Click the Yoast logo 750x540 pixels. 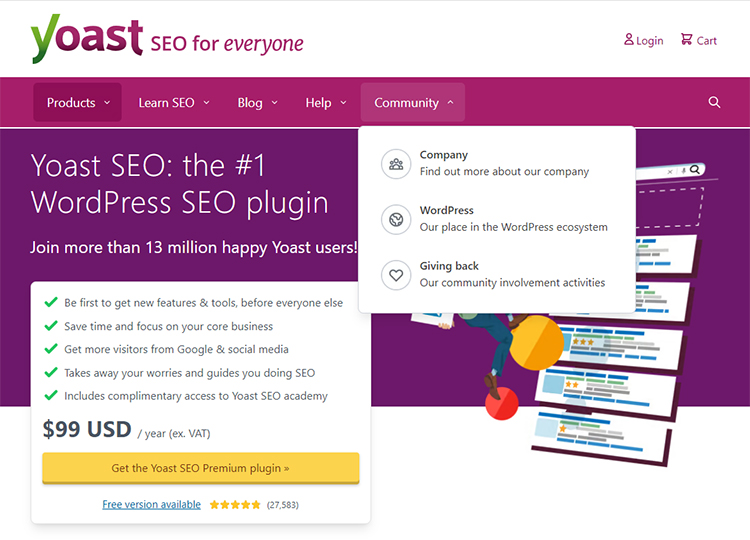[x=87, y=38]
